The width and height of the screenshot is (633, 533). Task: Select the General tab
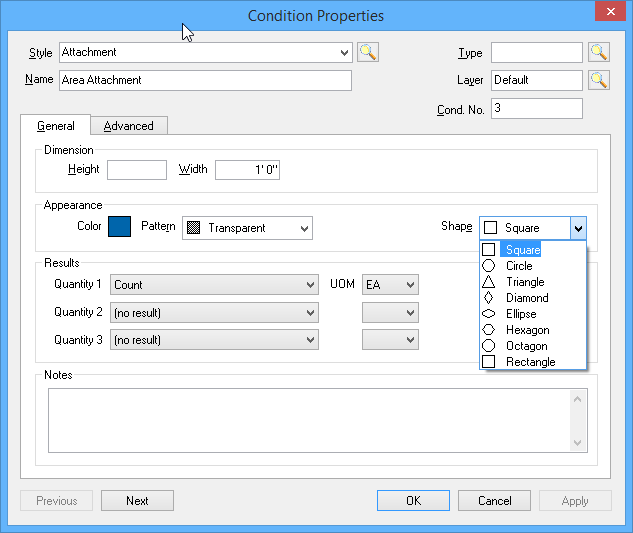pos(56,126)
